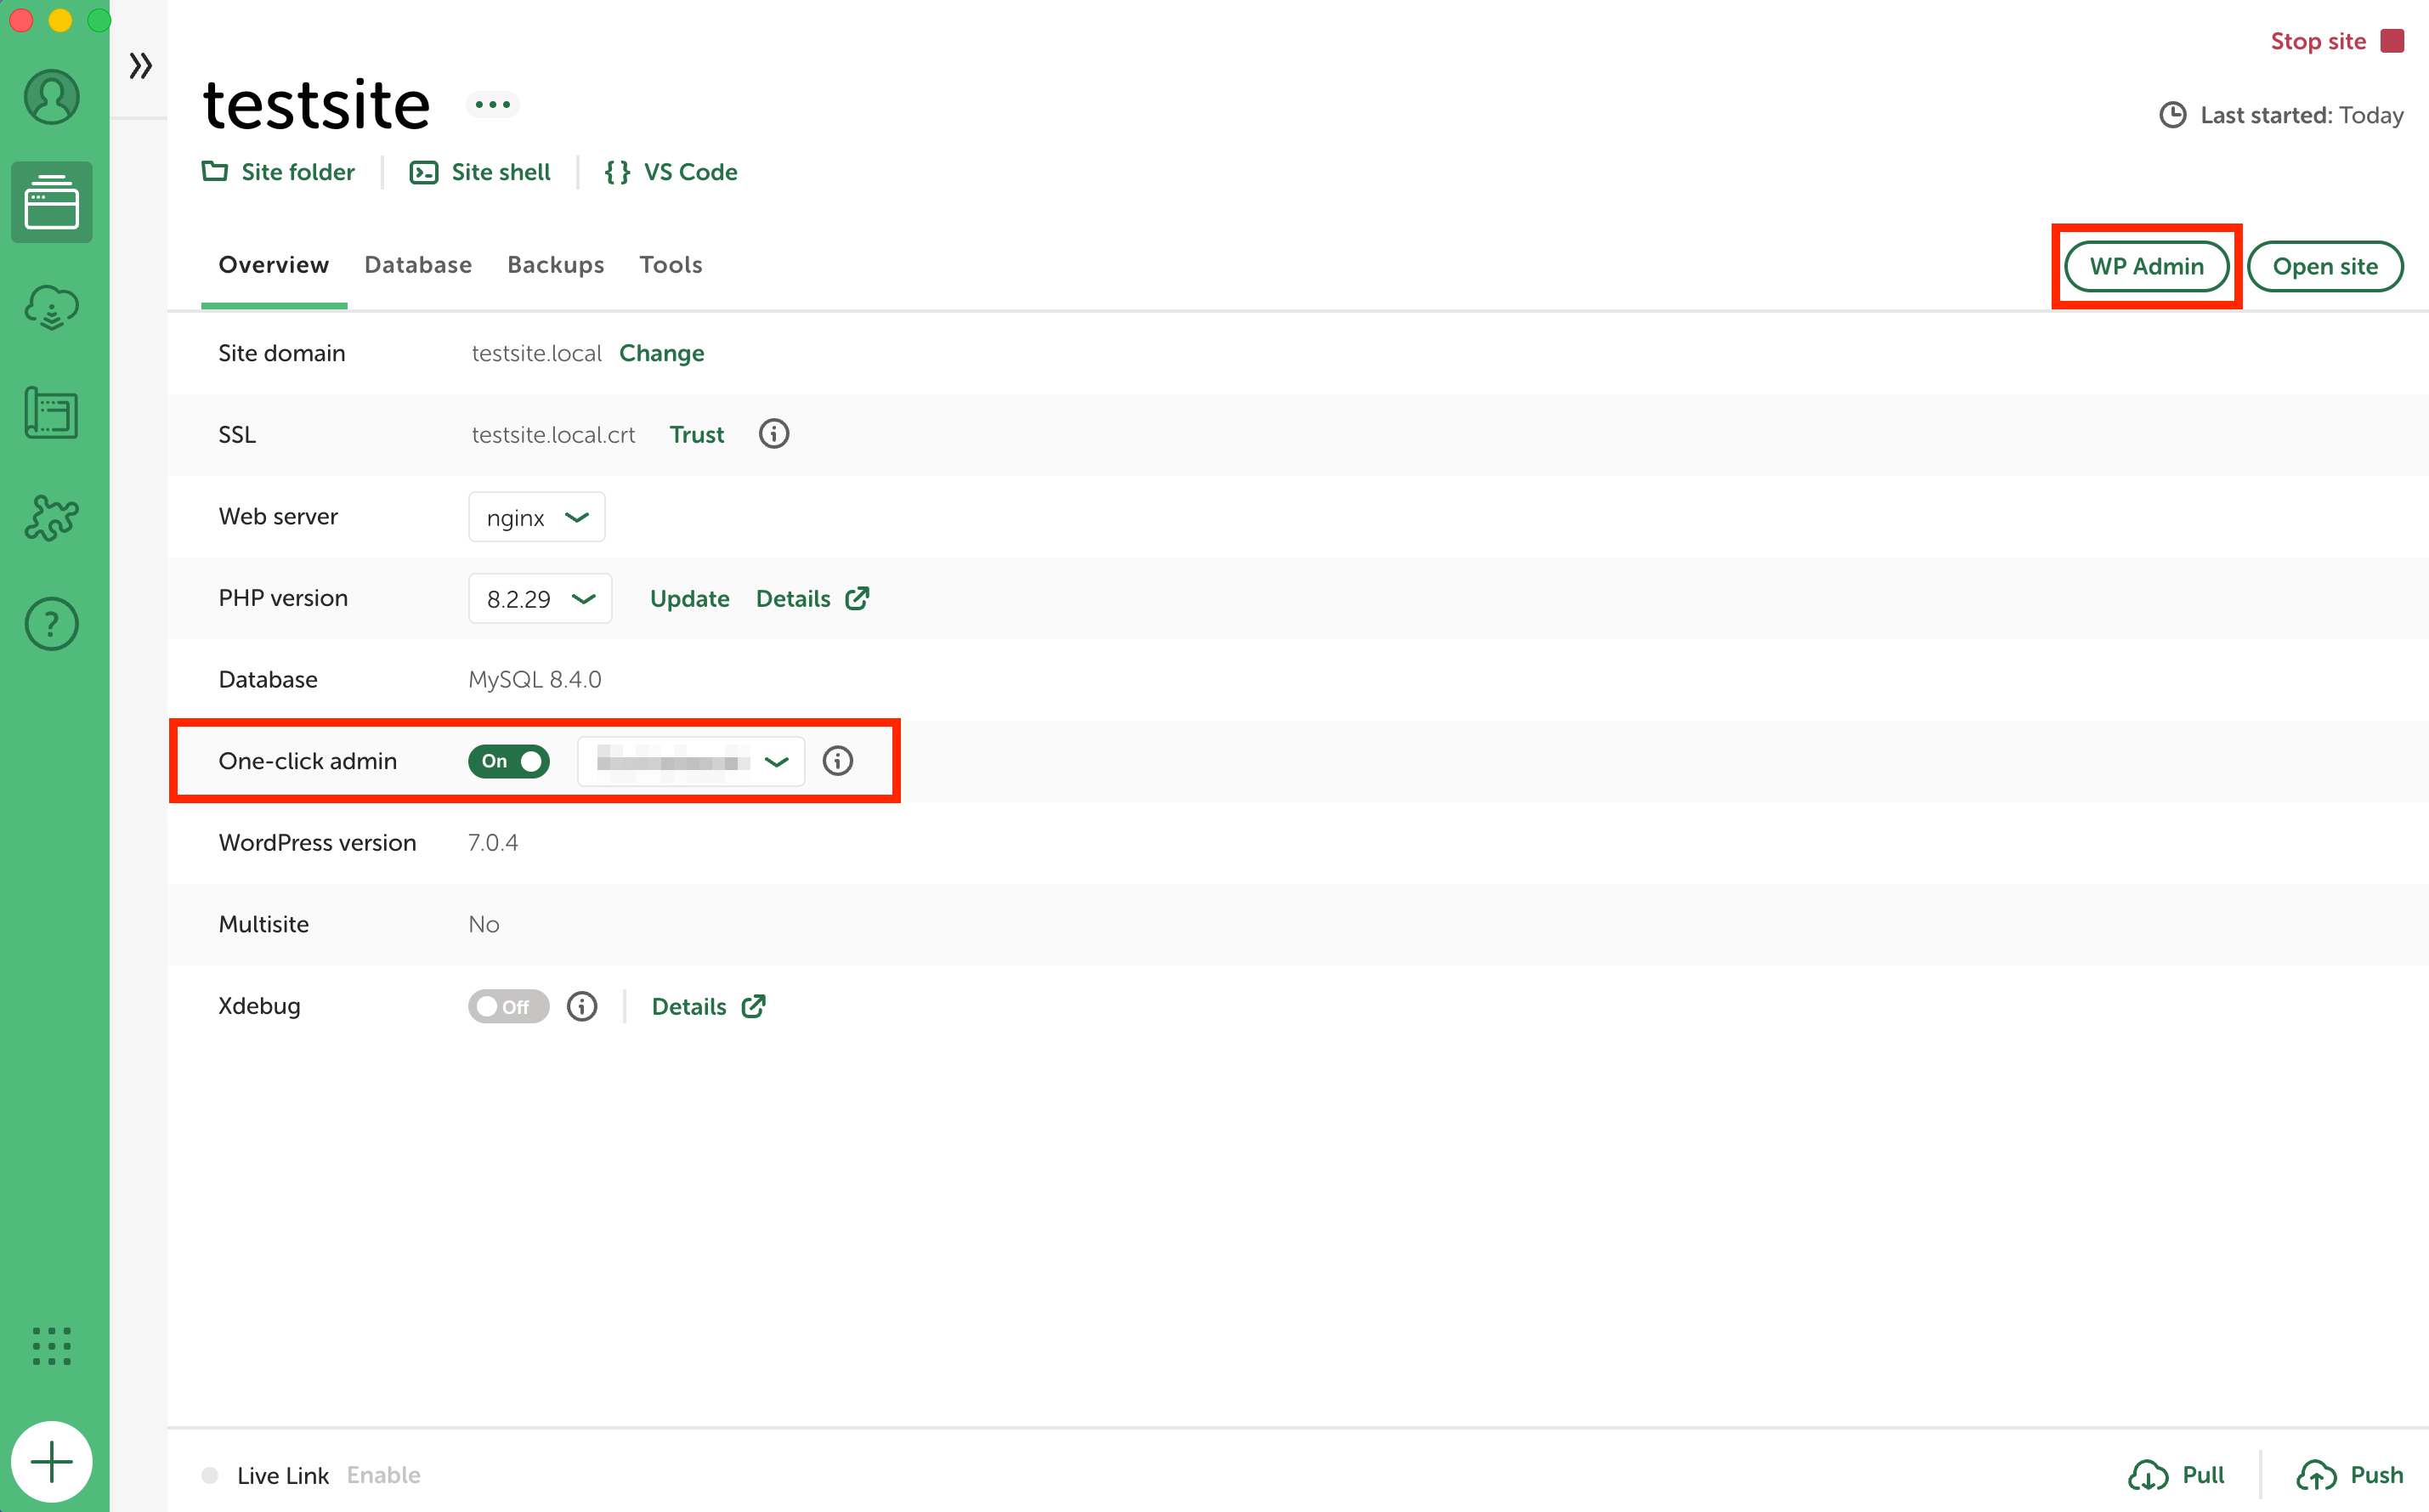
Task: Click the One-click admin info icon
Action: 838,761
